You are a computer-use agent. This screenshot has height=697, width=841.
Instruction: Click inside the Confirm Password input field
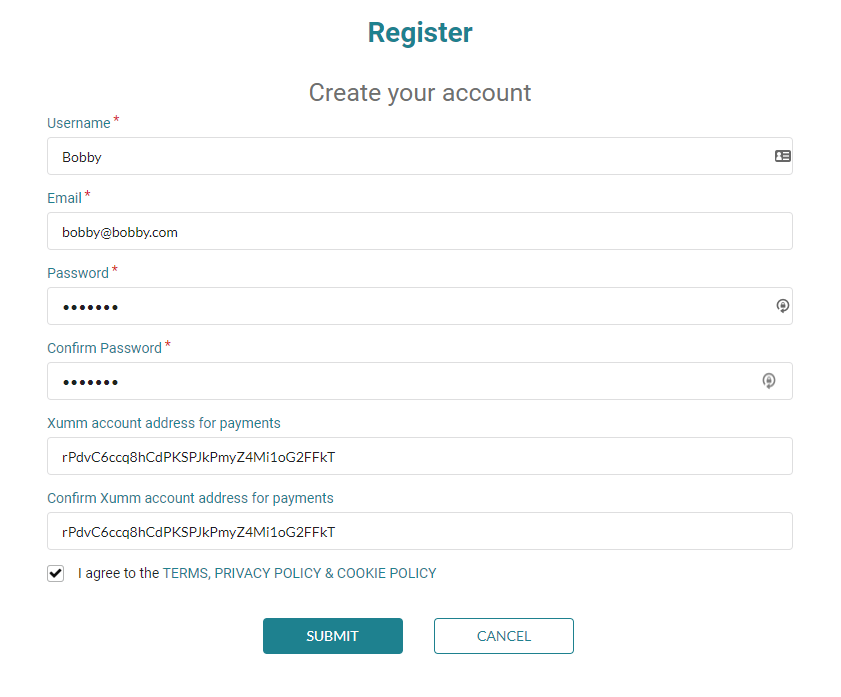click(420, 381)
